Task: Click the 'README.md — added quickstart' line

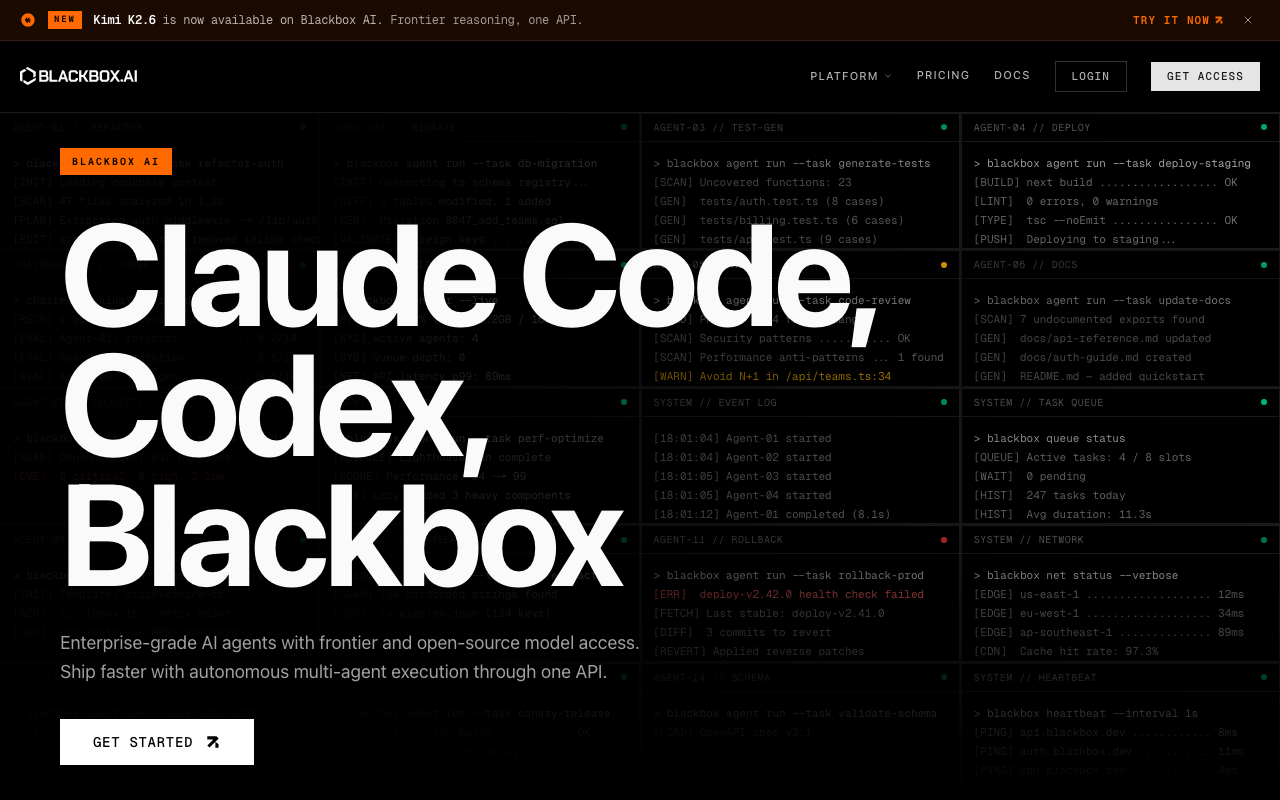Action: click(1089, 377)
